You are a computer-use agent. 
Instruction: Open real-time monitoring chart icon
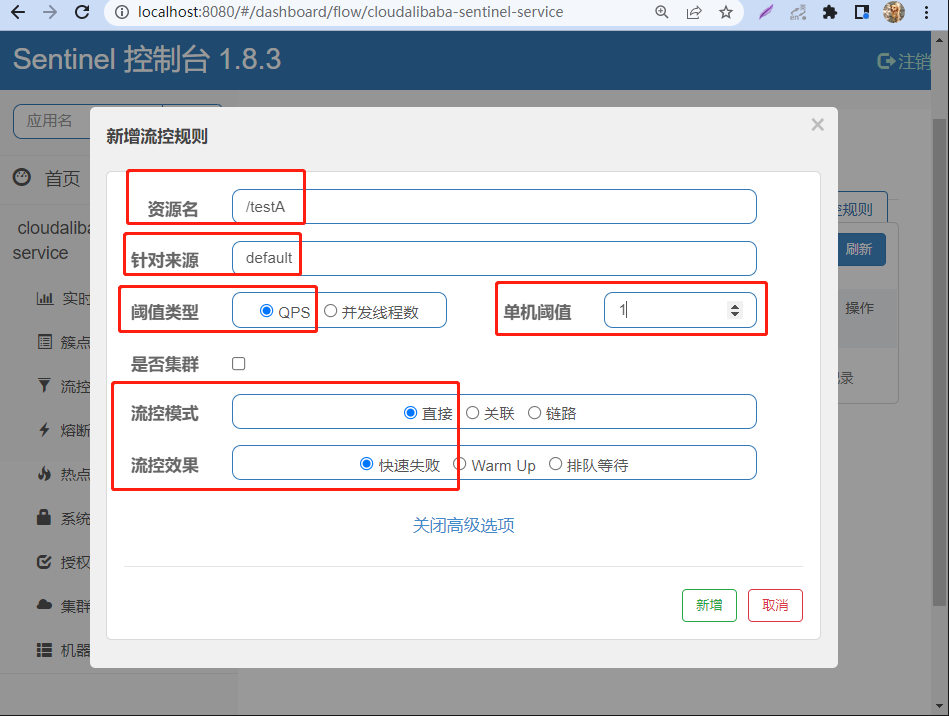tap(45, 298)
